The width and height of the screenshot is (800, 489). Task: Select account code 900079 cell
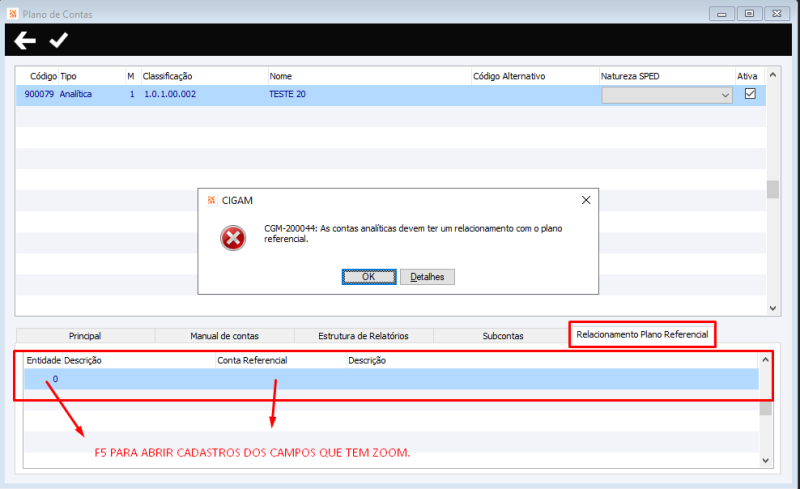click(39, 94)
